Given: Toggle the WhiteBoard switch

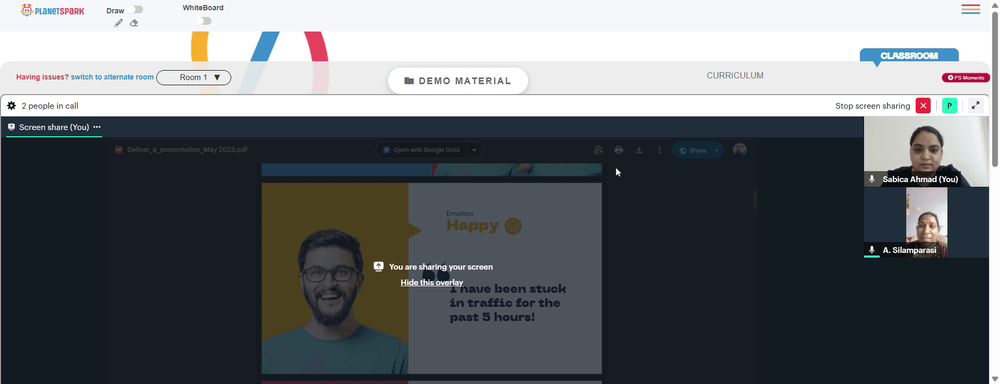Looking at the screenshot, I should tap(203, 20).
